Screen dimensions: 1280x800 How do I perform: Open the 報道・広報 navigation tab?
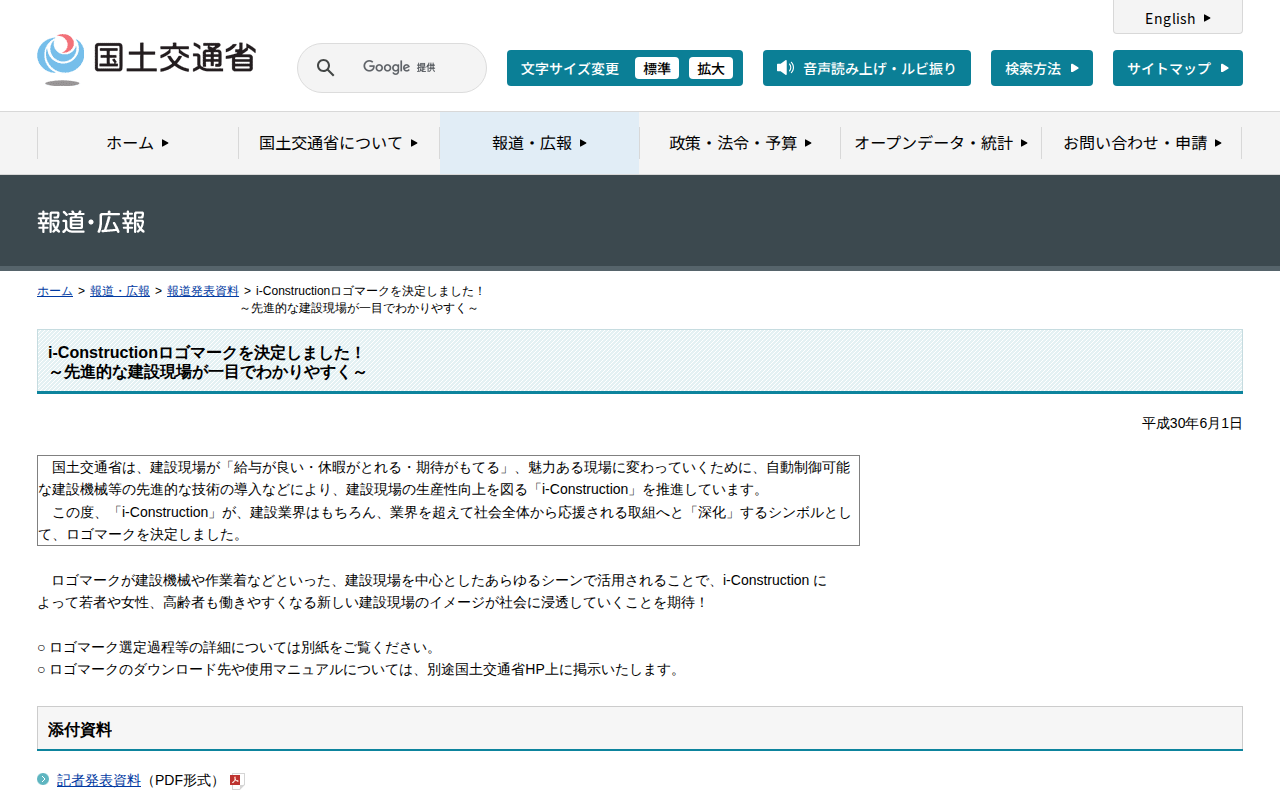pos(539,143)
